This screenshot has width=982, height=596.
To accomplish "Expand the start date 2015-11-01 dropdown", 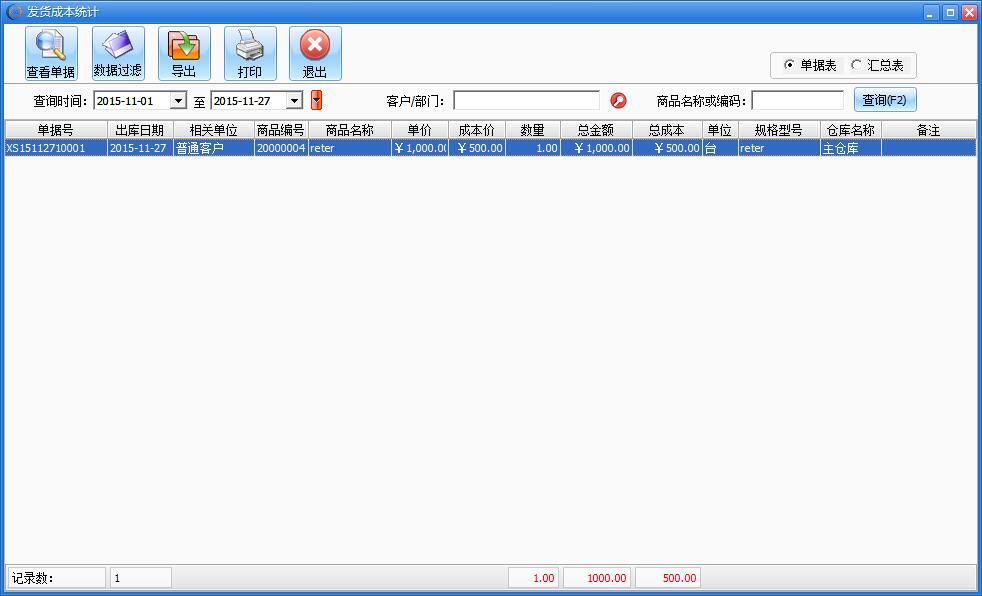I will (178, 100).
